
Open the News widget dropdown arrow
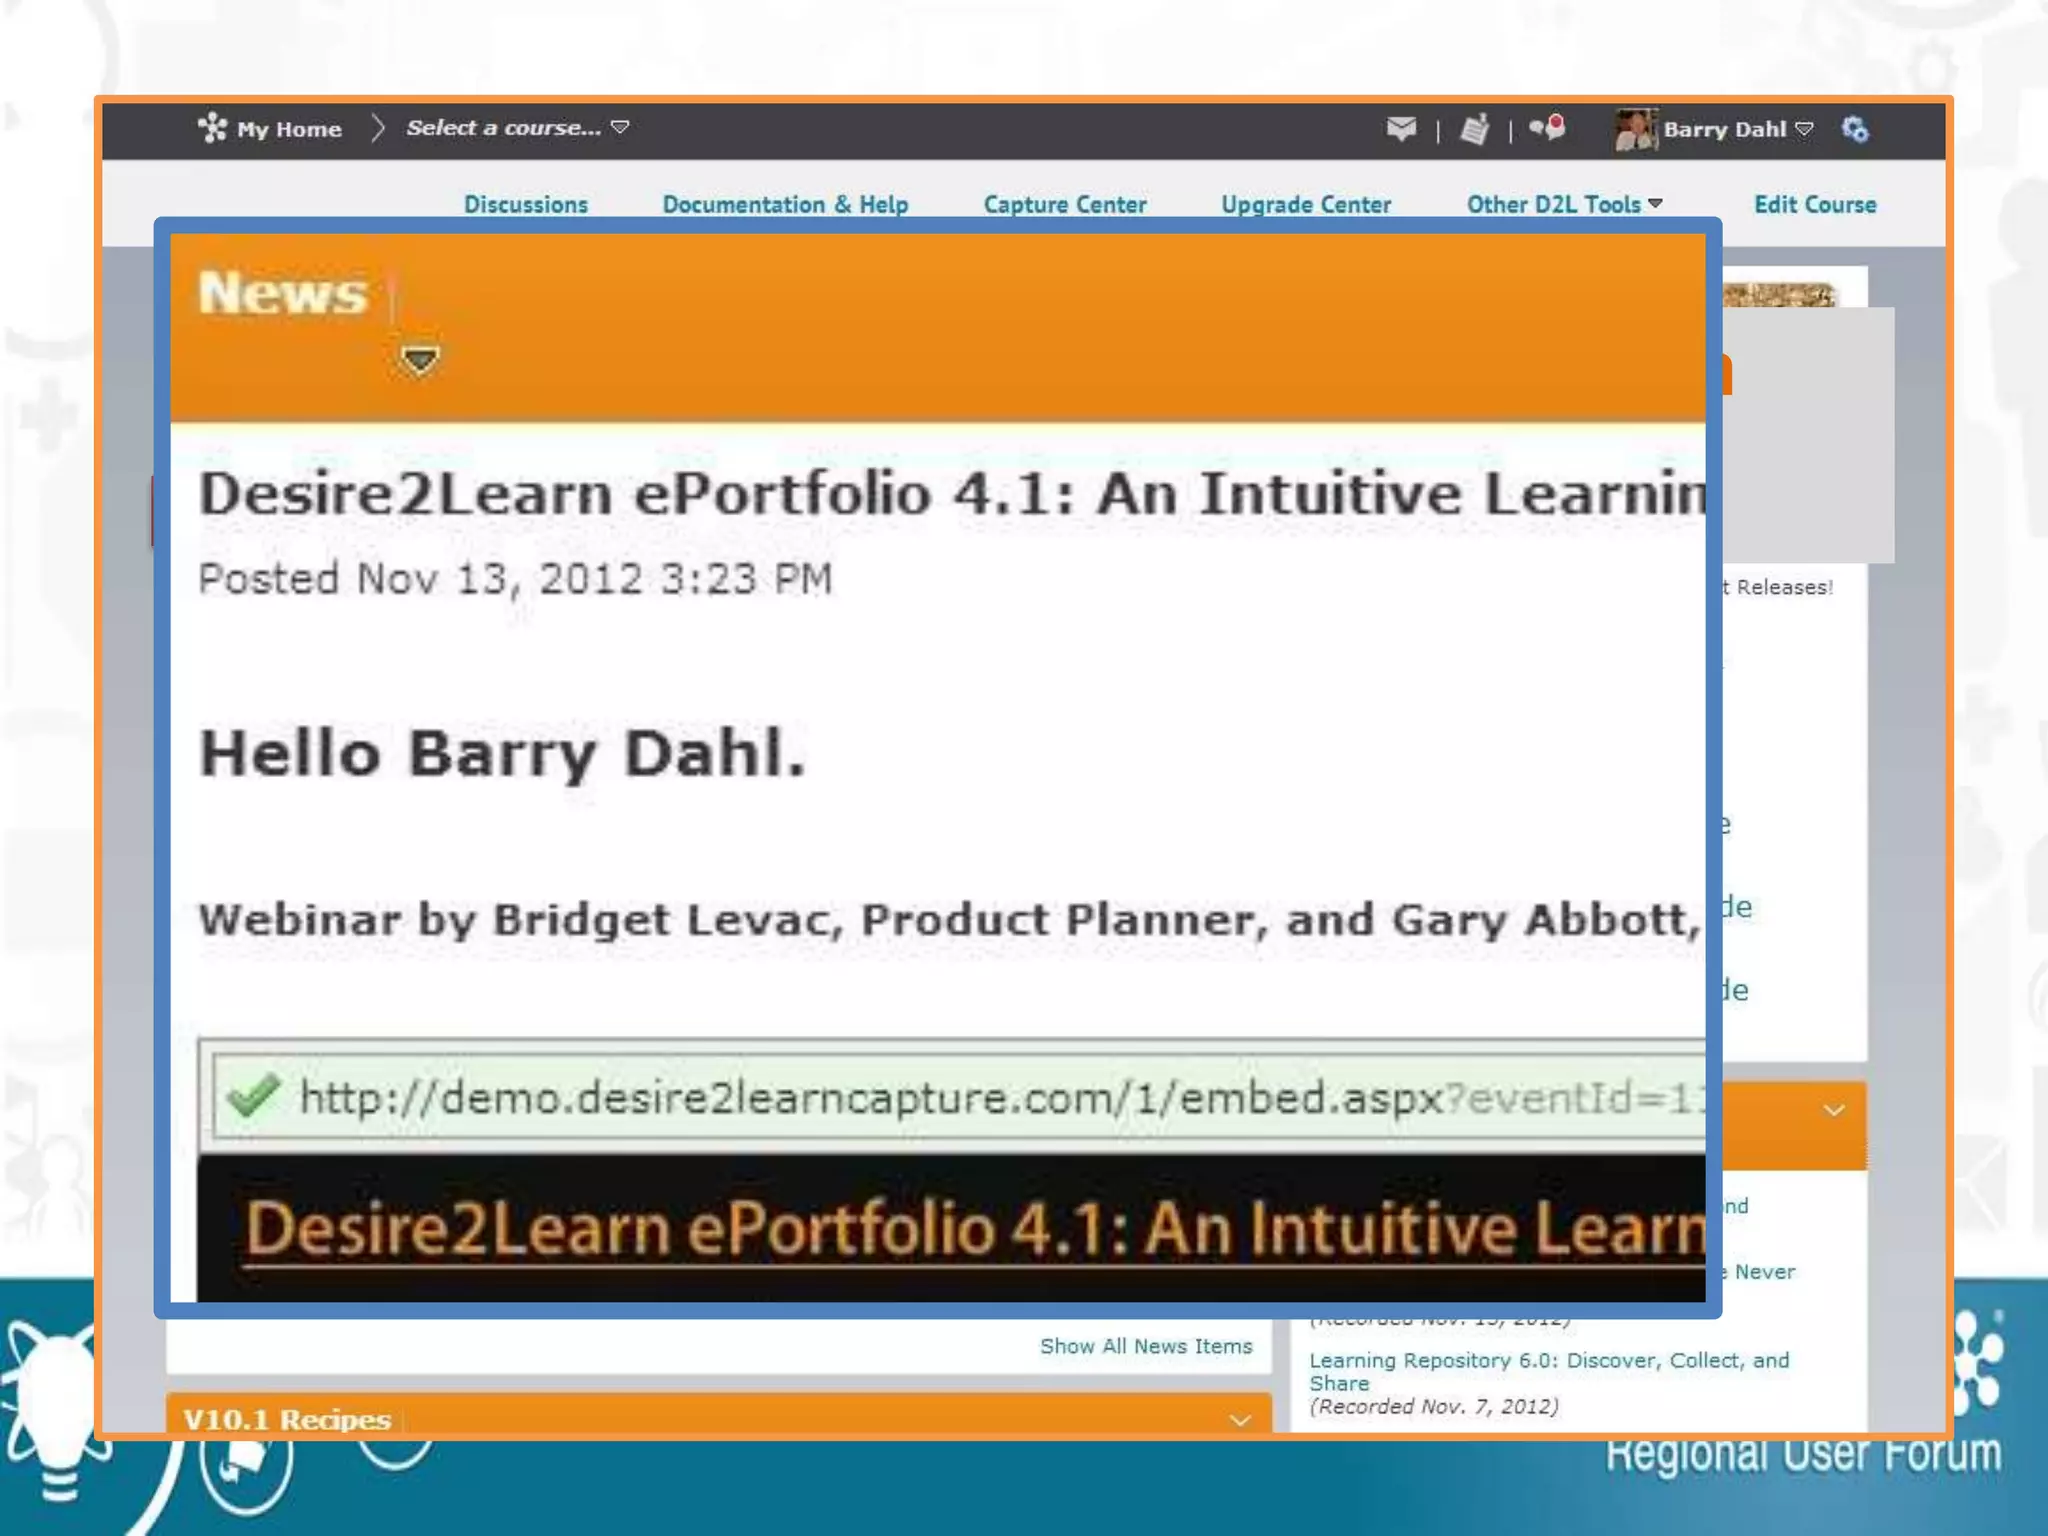pos(419,359)
